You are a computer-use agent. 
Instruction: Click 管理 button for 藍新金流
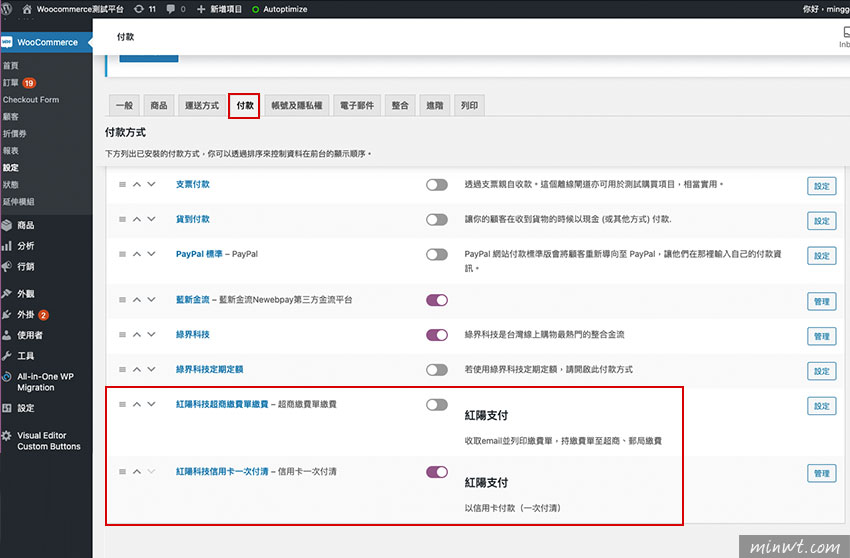pos(822,302)
